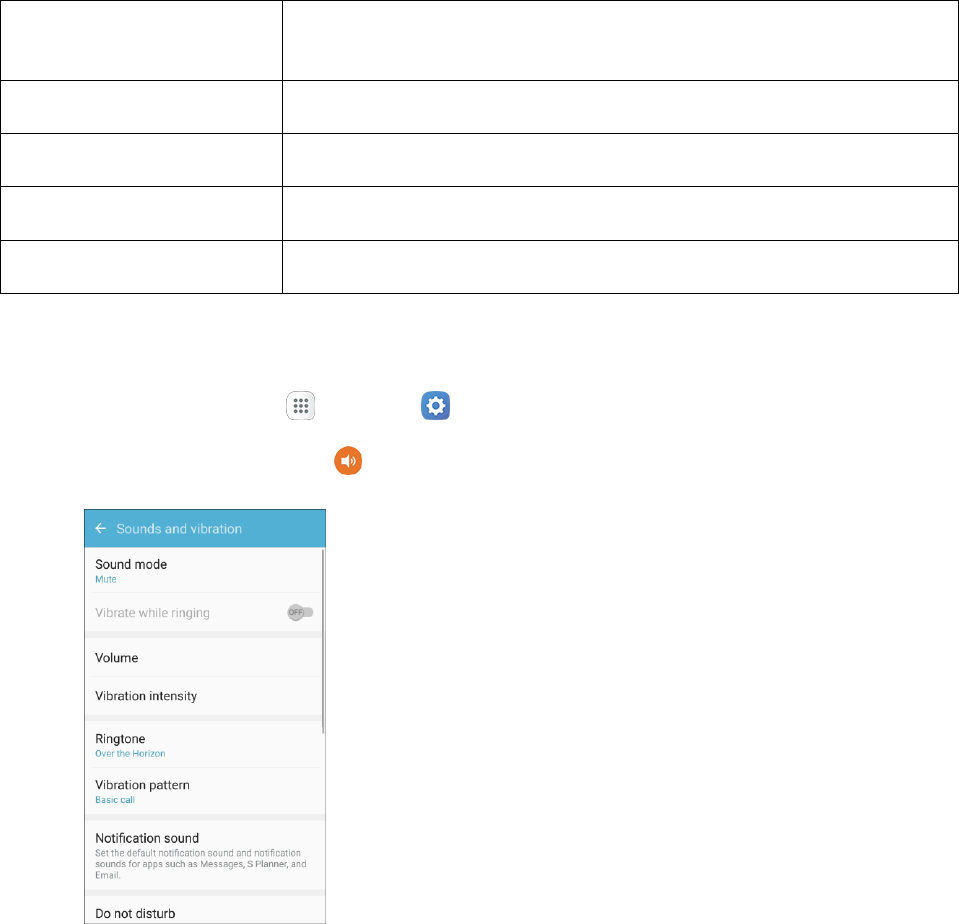Go back using the header arrow
The height and width of the screenshot is (924, 959).
(101, 528)
